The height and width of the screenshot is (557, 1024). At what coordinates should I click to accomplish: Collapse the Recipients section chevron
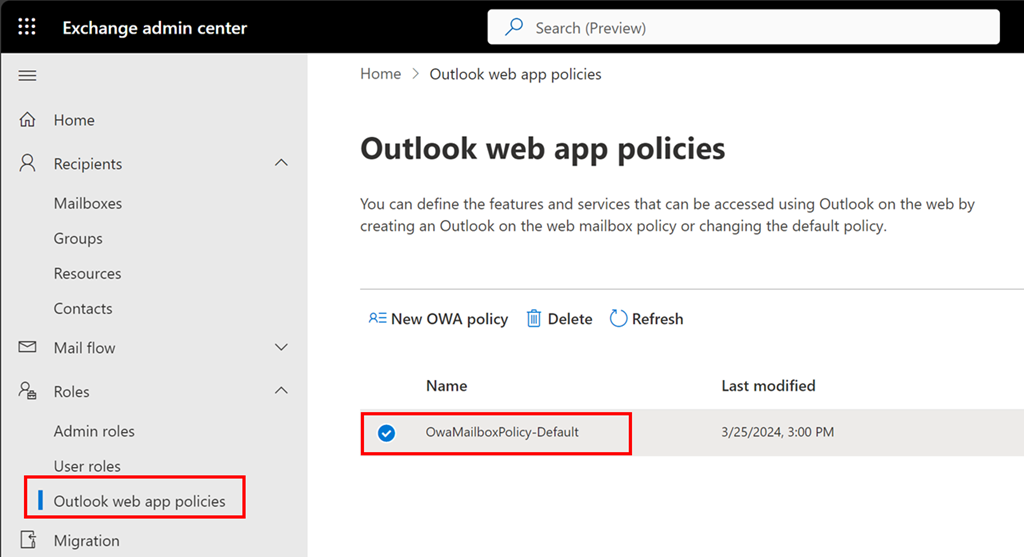pos(281,163)
